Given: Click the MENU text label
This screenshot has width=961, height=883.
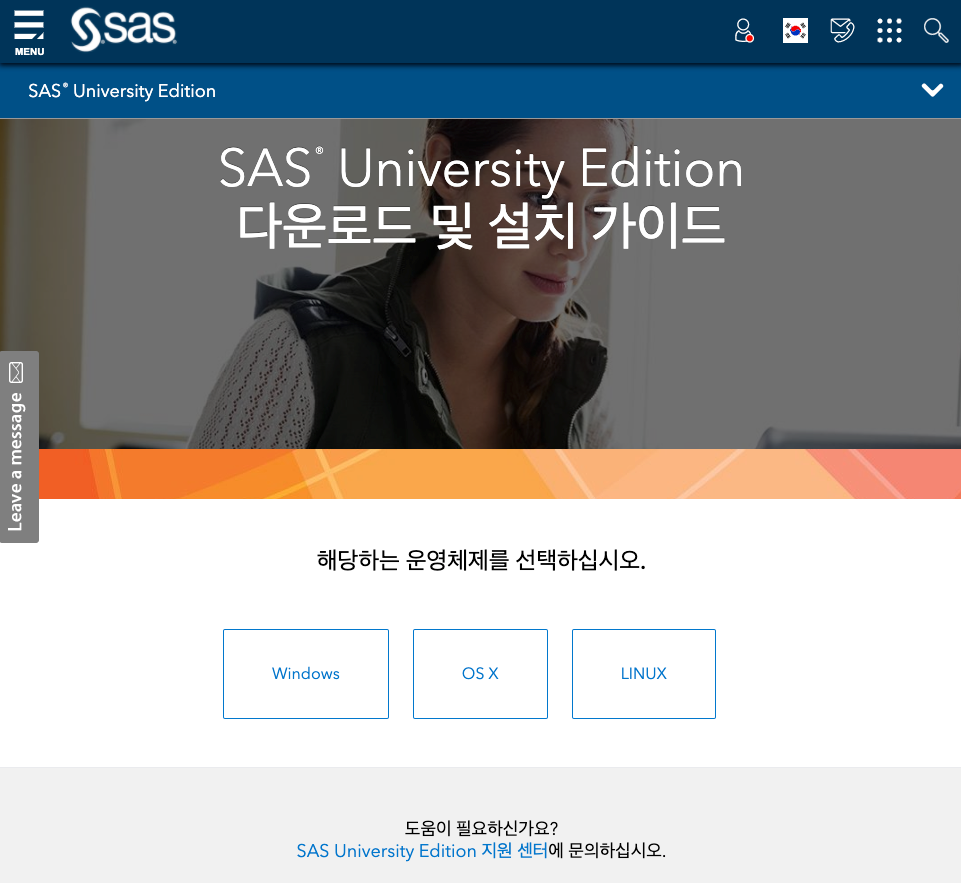Looking at the screenshot, I should 29,51.
